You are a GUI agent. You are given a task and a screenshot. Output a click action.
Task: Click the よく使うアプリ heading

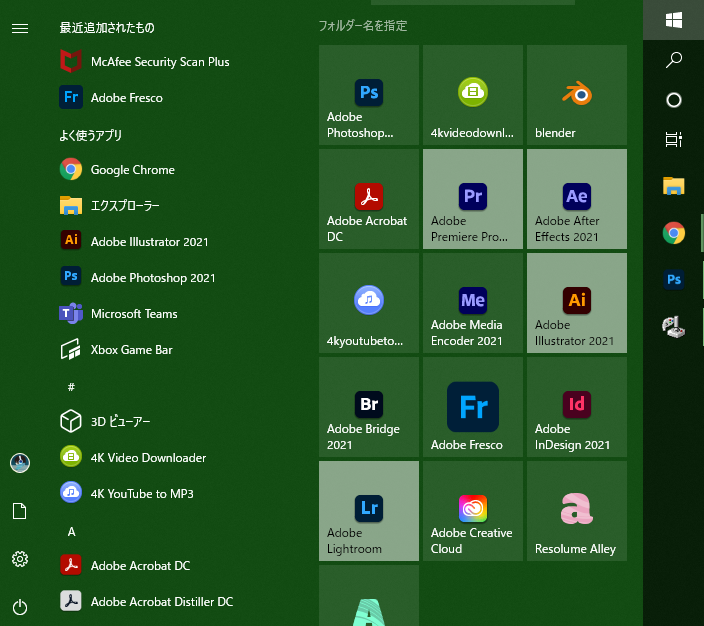coord(90,135)
